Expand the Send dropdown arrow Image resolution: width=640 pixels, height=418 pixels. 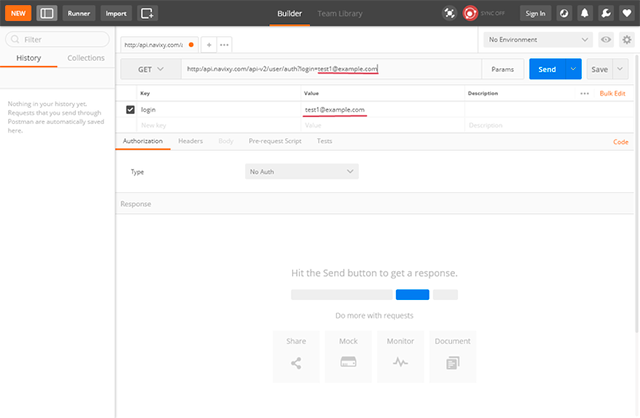click(573, 69)
